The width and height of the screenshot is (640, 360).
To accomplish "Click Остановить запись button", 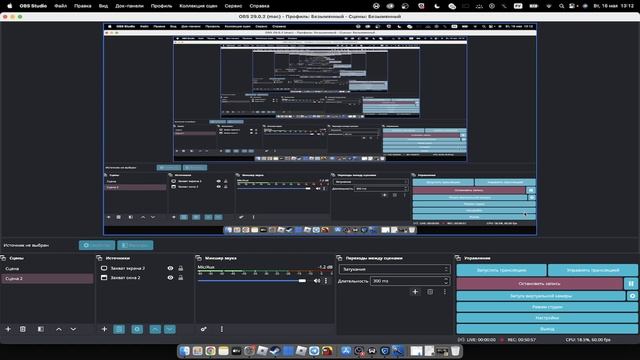I will tap(540, 283).
